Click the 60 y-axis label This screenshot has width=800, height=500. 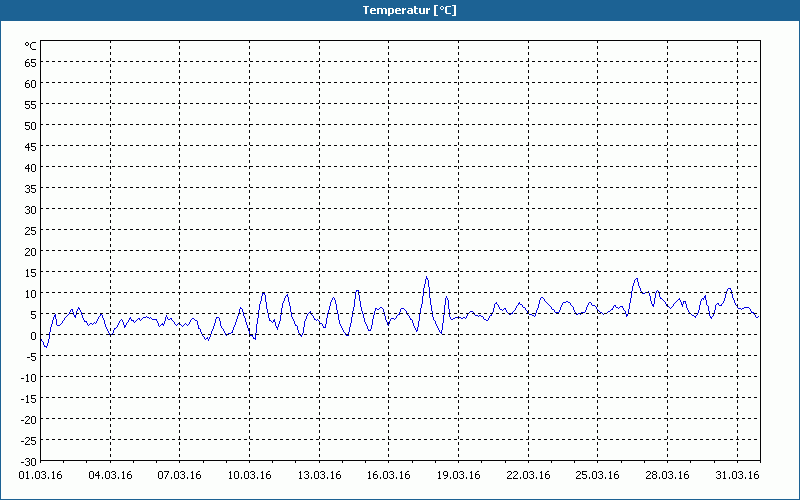click(x=31, y=84)
